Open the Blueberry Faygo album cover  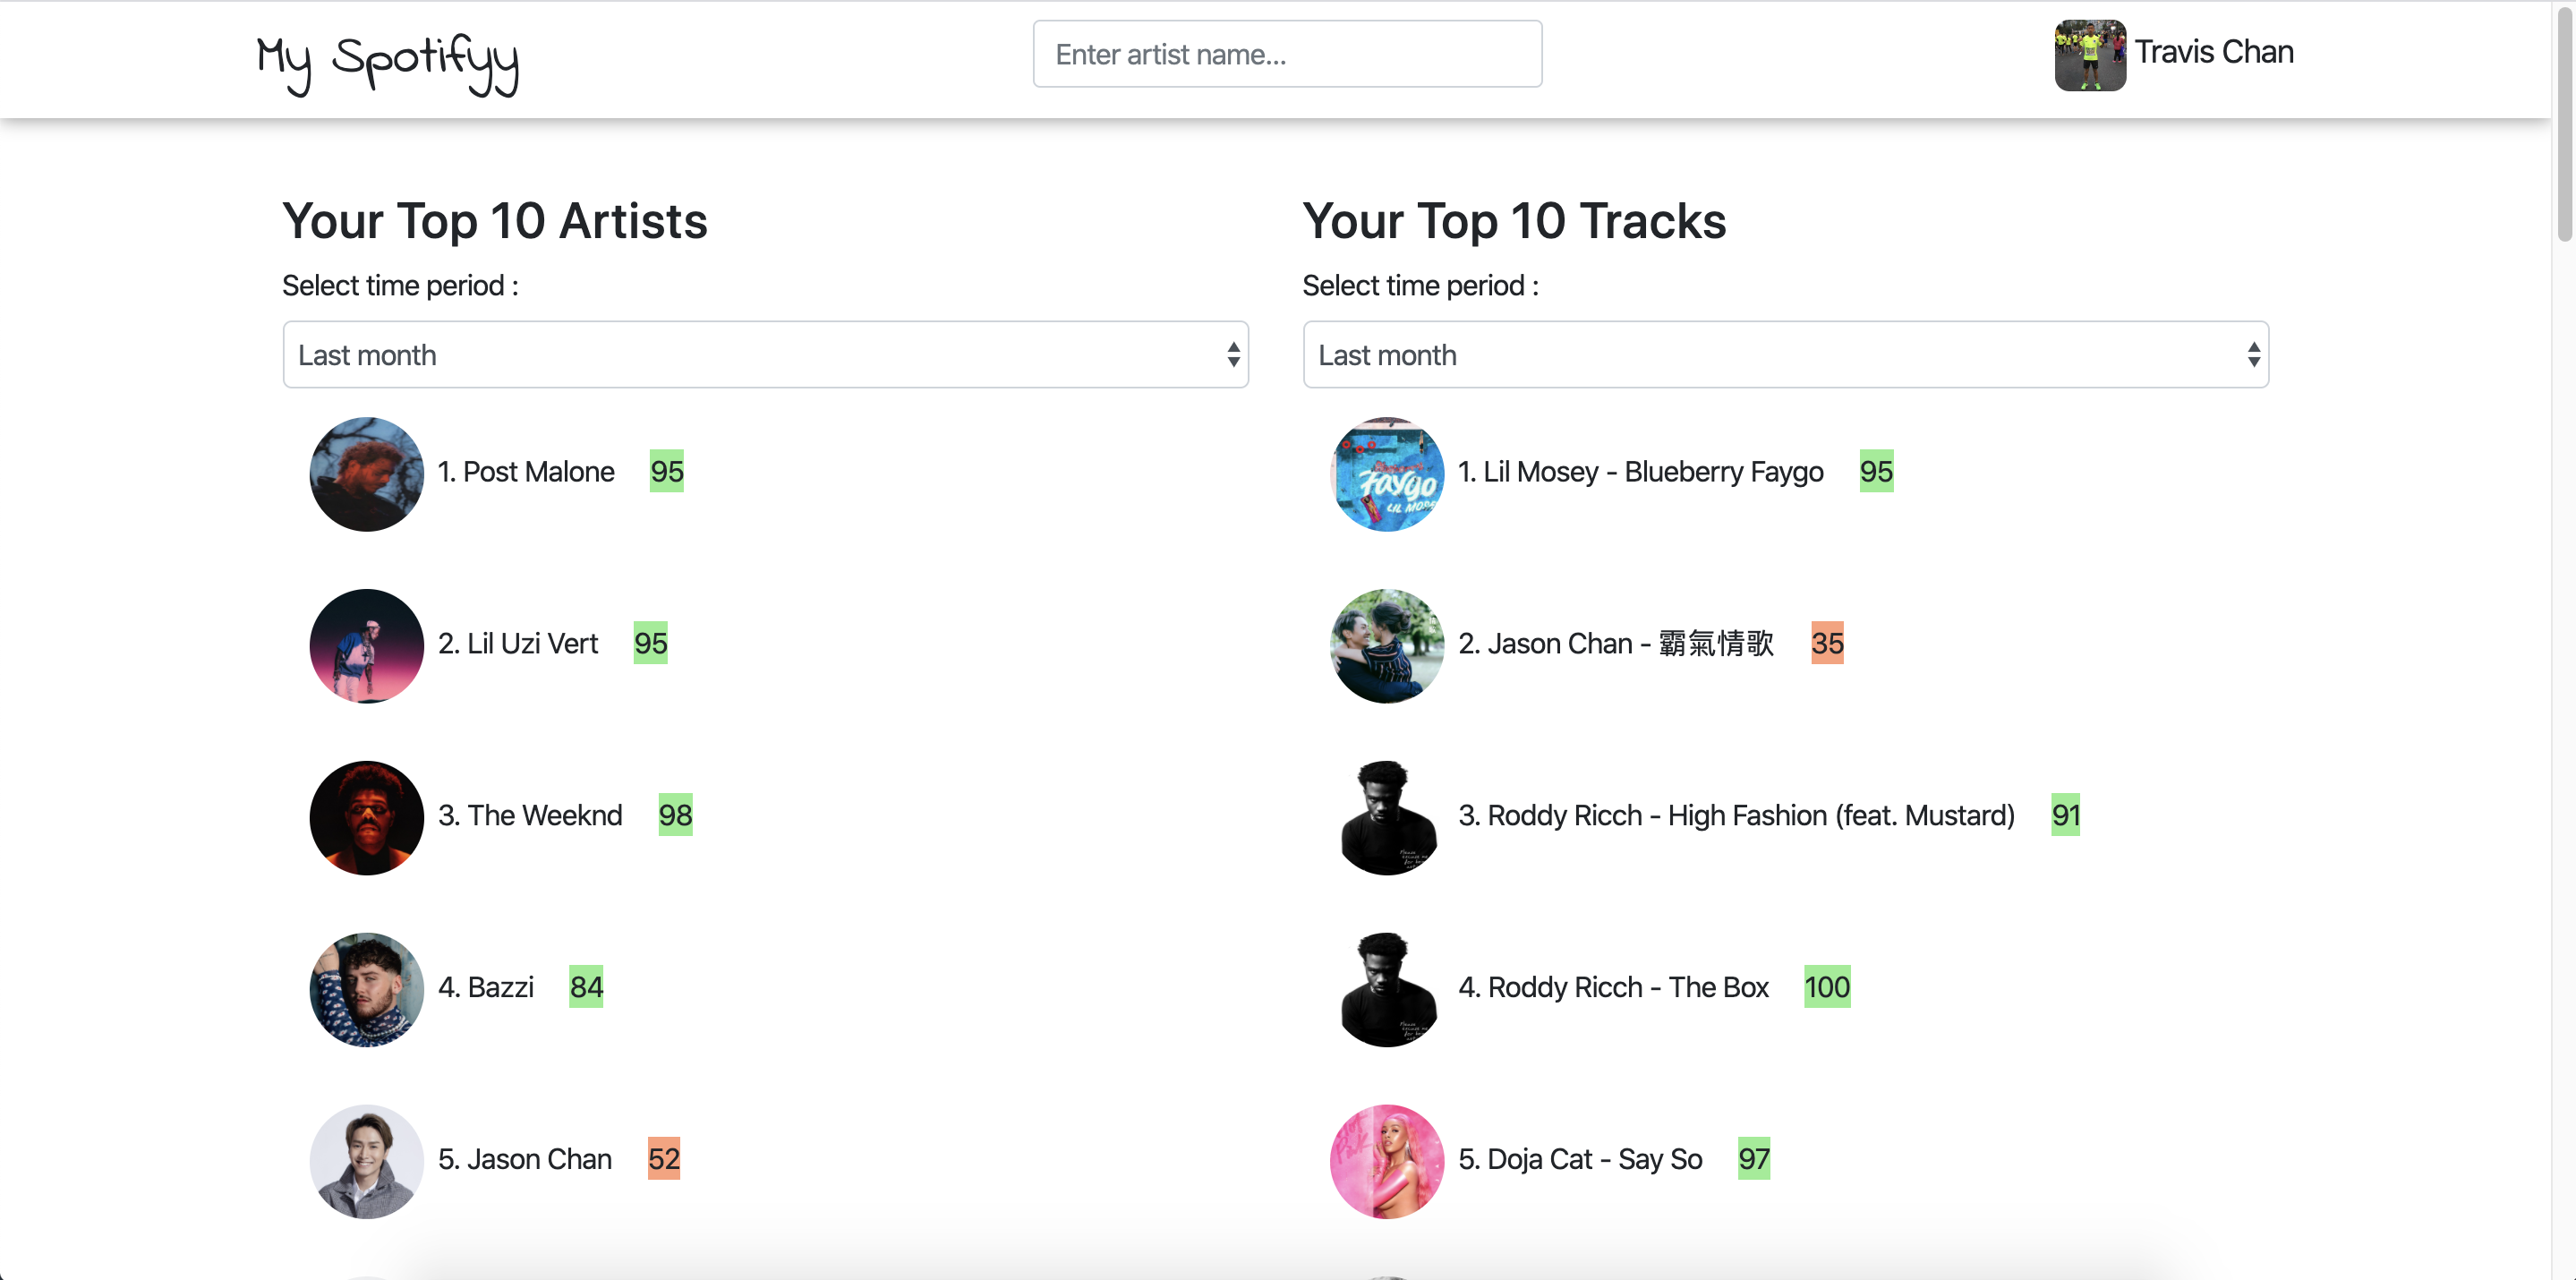1387,474
